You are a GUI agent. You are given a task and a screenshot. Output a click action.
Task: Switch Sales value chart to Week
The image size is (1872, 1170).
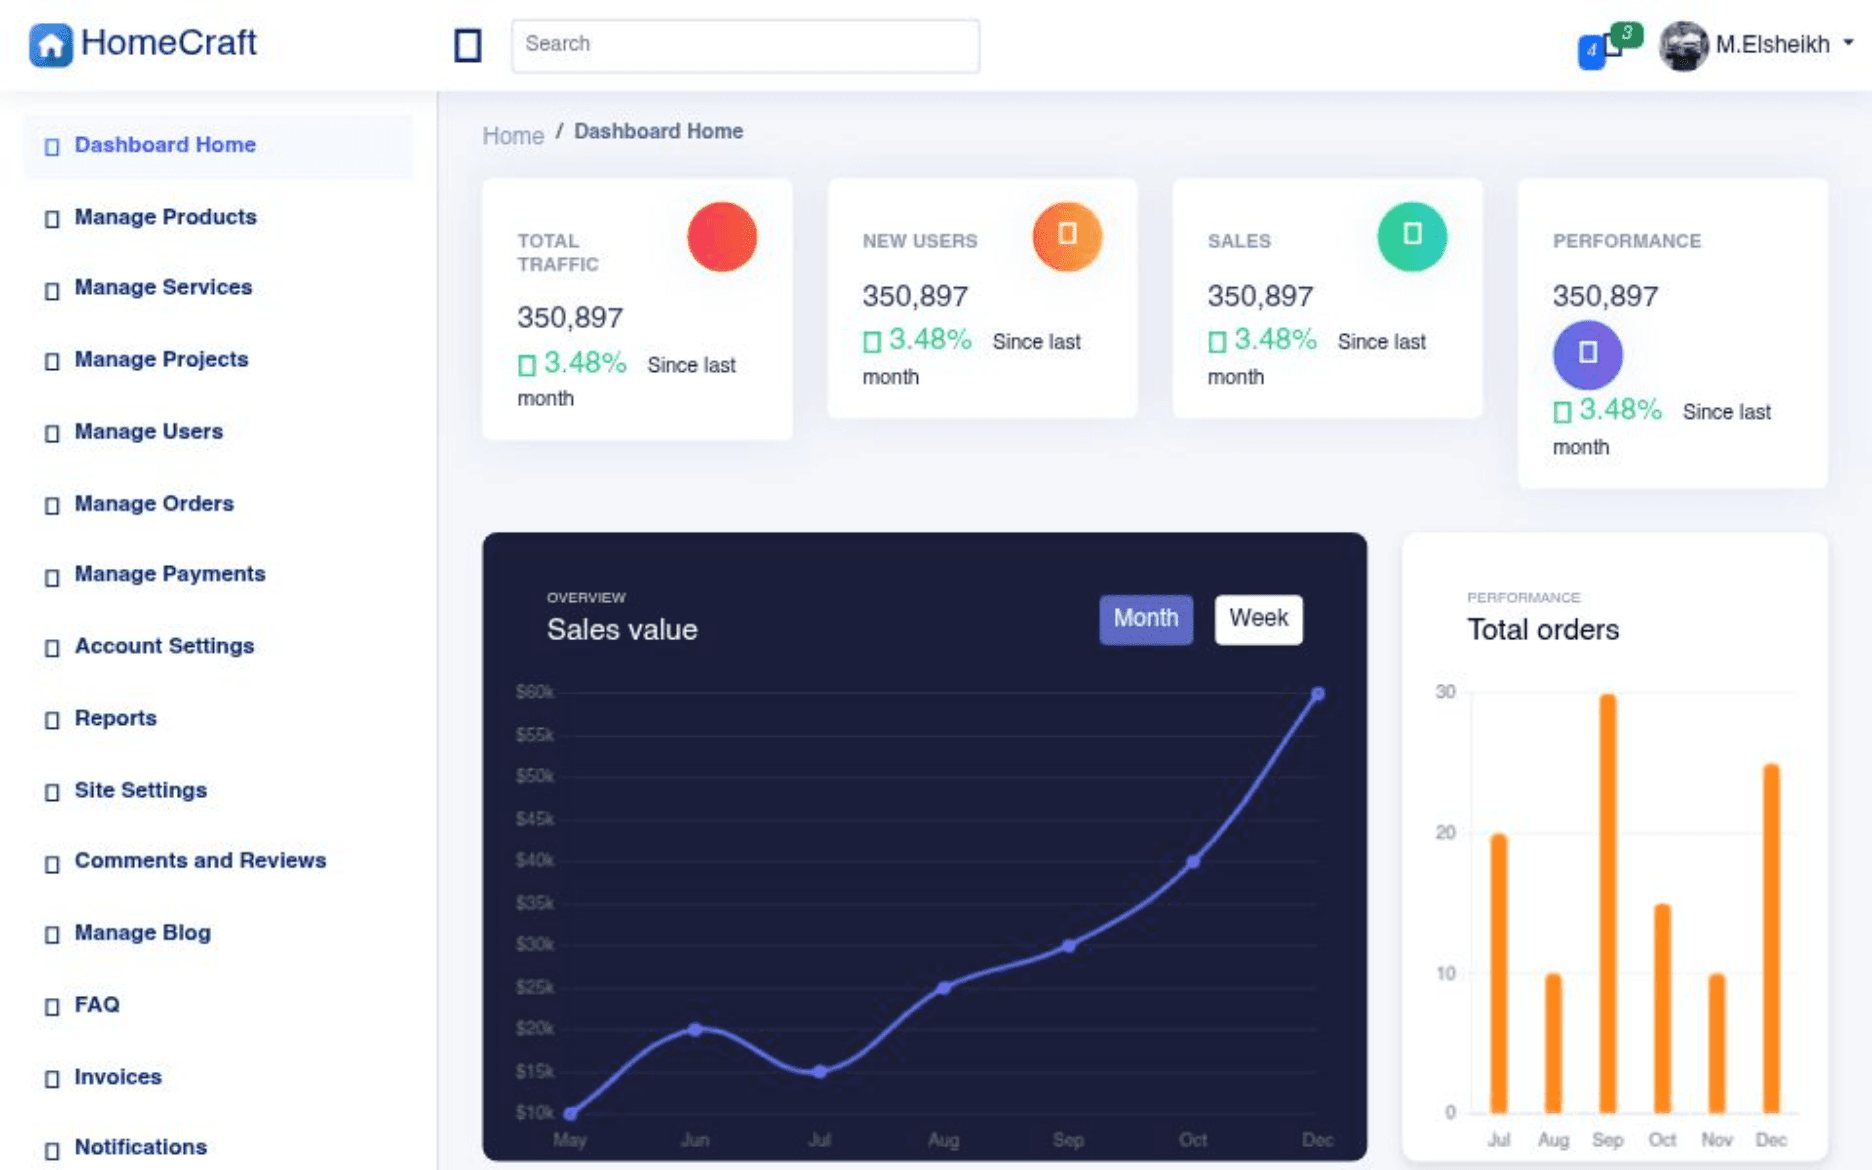(1258, 619)
